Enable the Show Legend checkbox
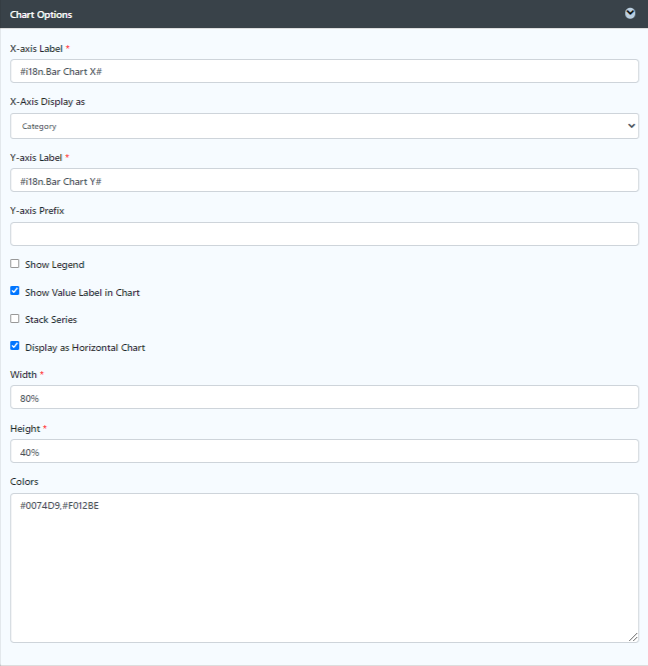Viewport: 648px width, 666px height. pyautogui.click(x=15, y=264)
